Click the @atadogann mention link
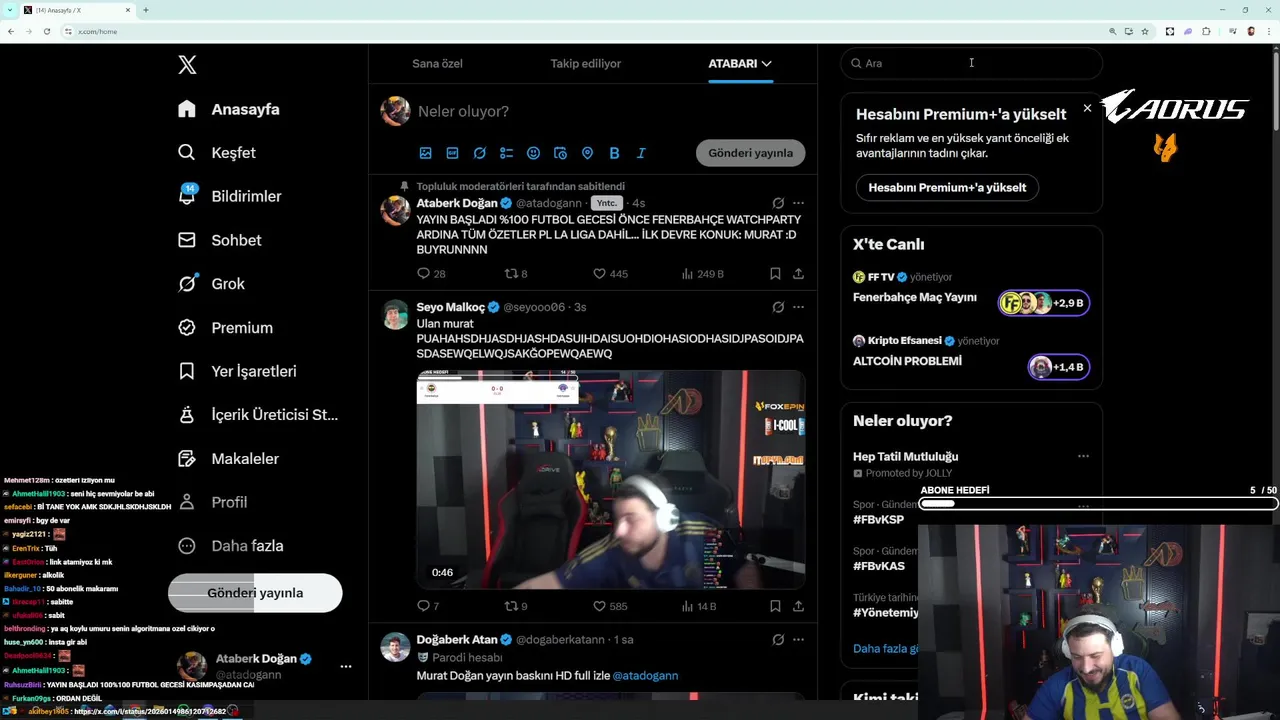Screen dimensions: 1280x720 pyautogui.click(x=645, y=676)
